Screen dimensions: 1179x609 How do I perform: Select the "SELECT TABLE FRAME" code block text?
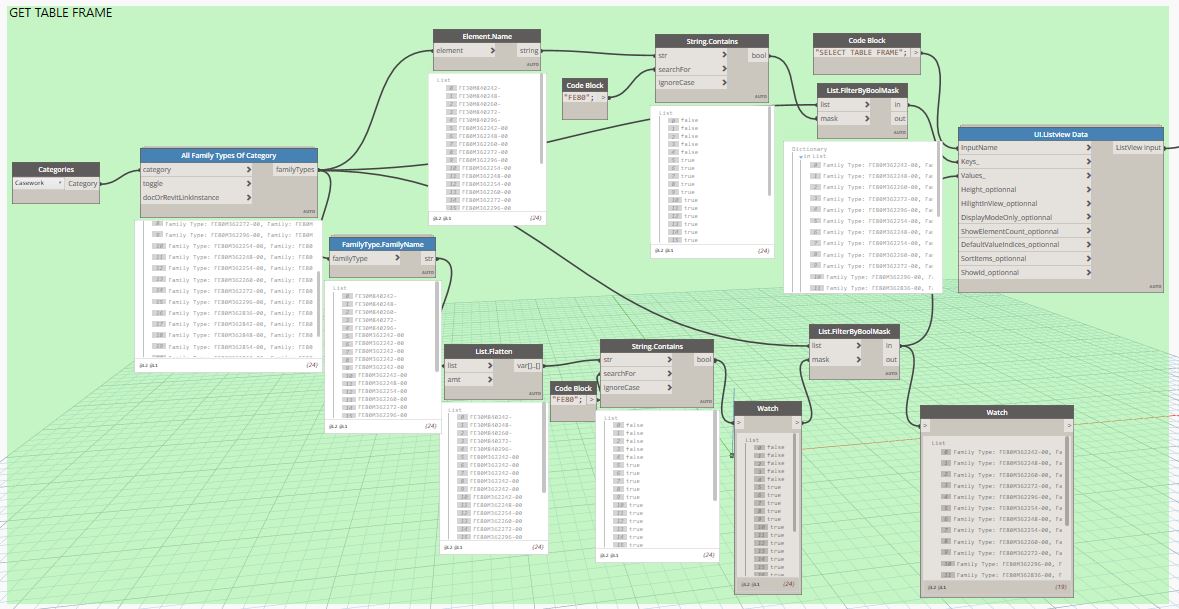[x=862, y=53]
